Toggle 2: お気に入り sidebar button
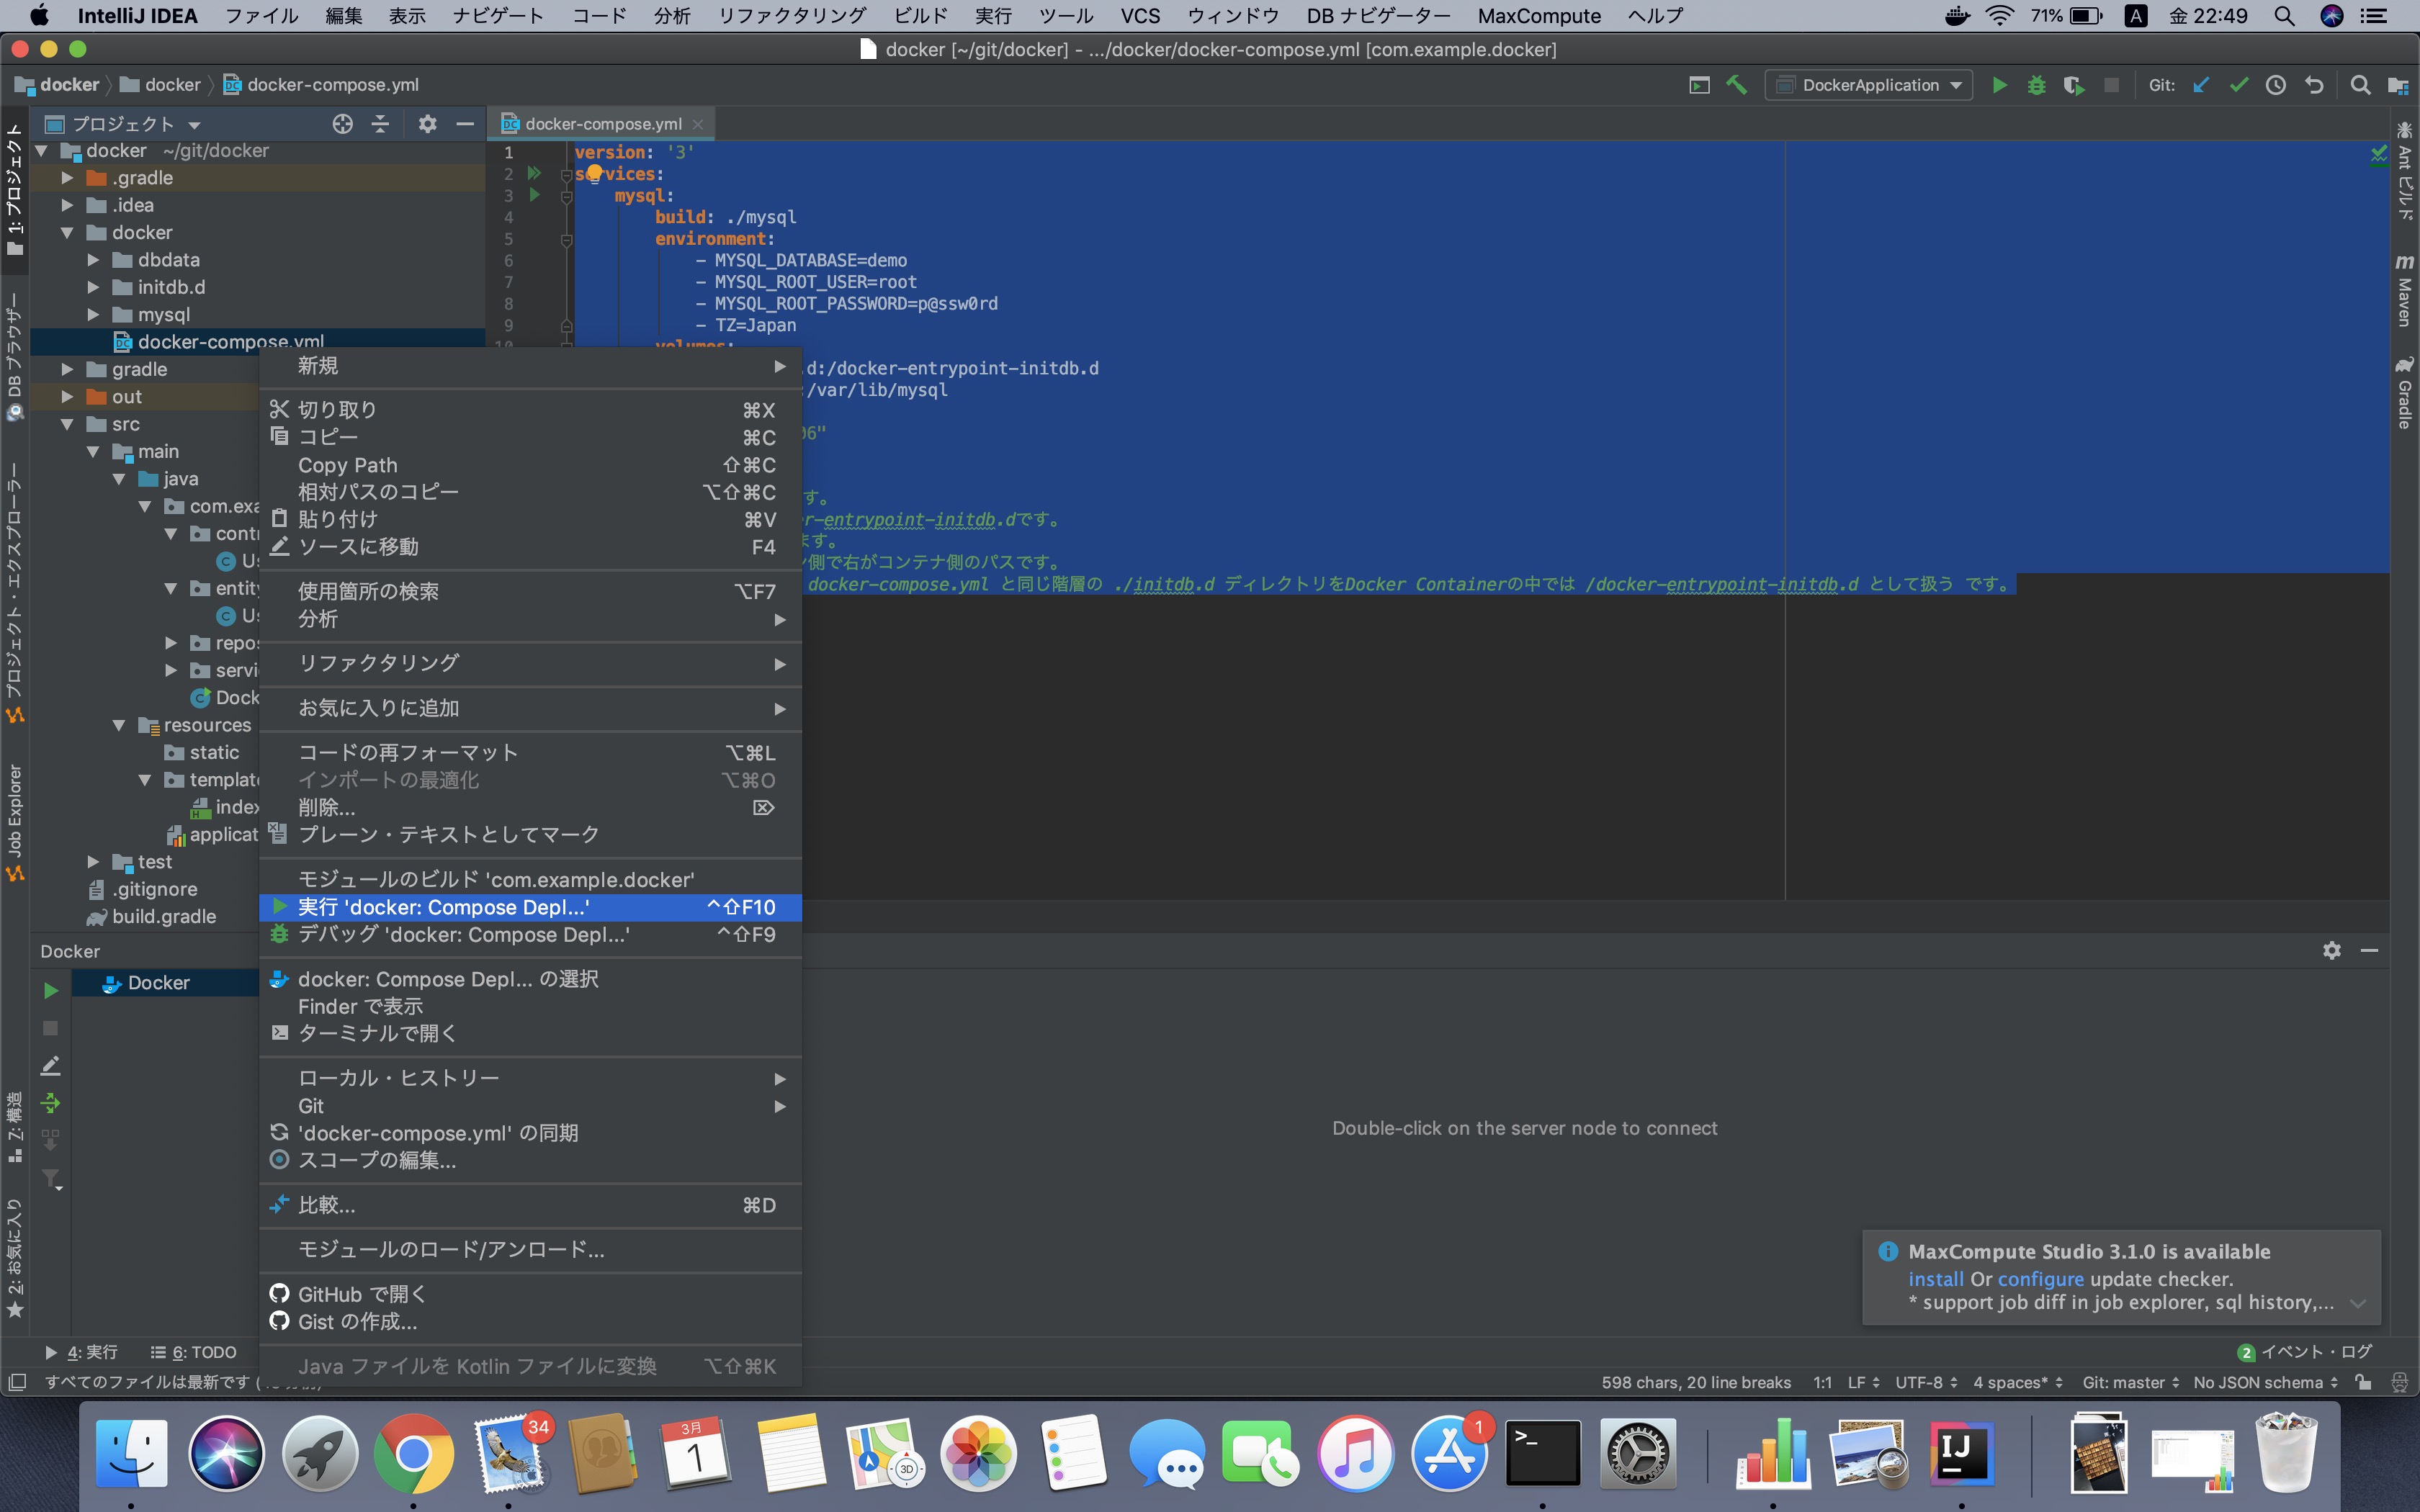The height and width of the screenshot is (1512, 2420). click(15, 1259)
